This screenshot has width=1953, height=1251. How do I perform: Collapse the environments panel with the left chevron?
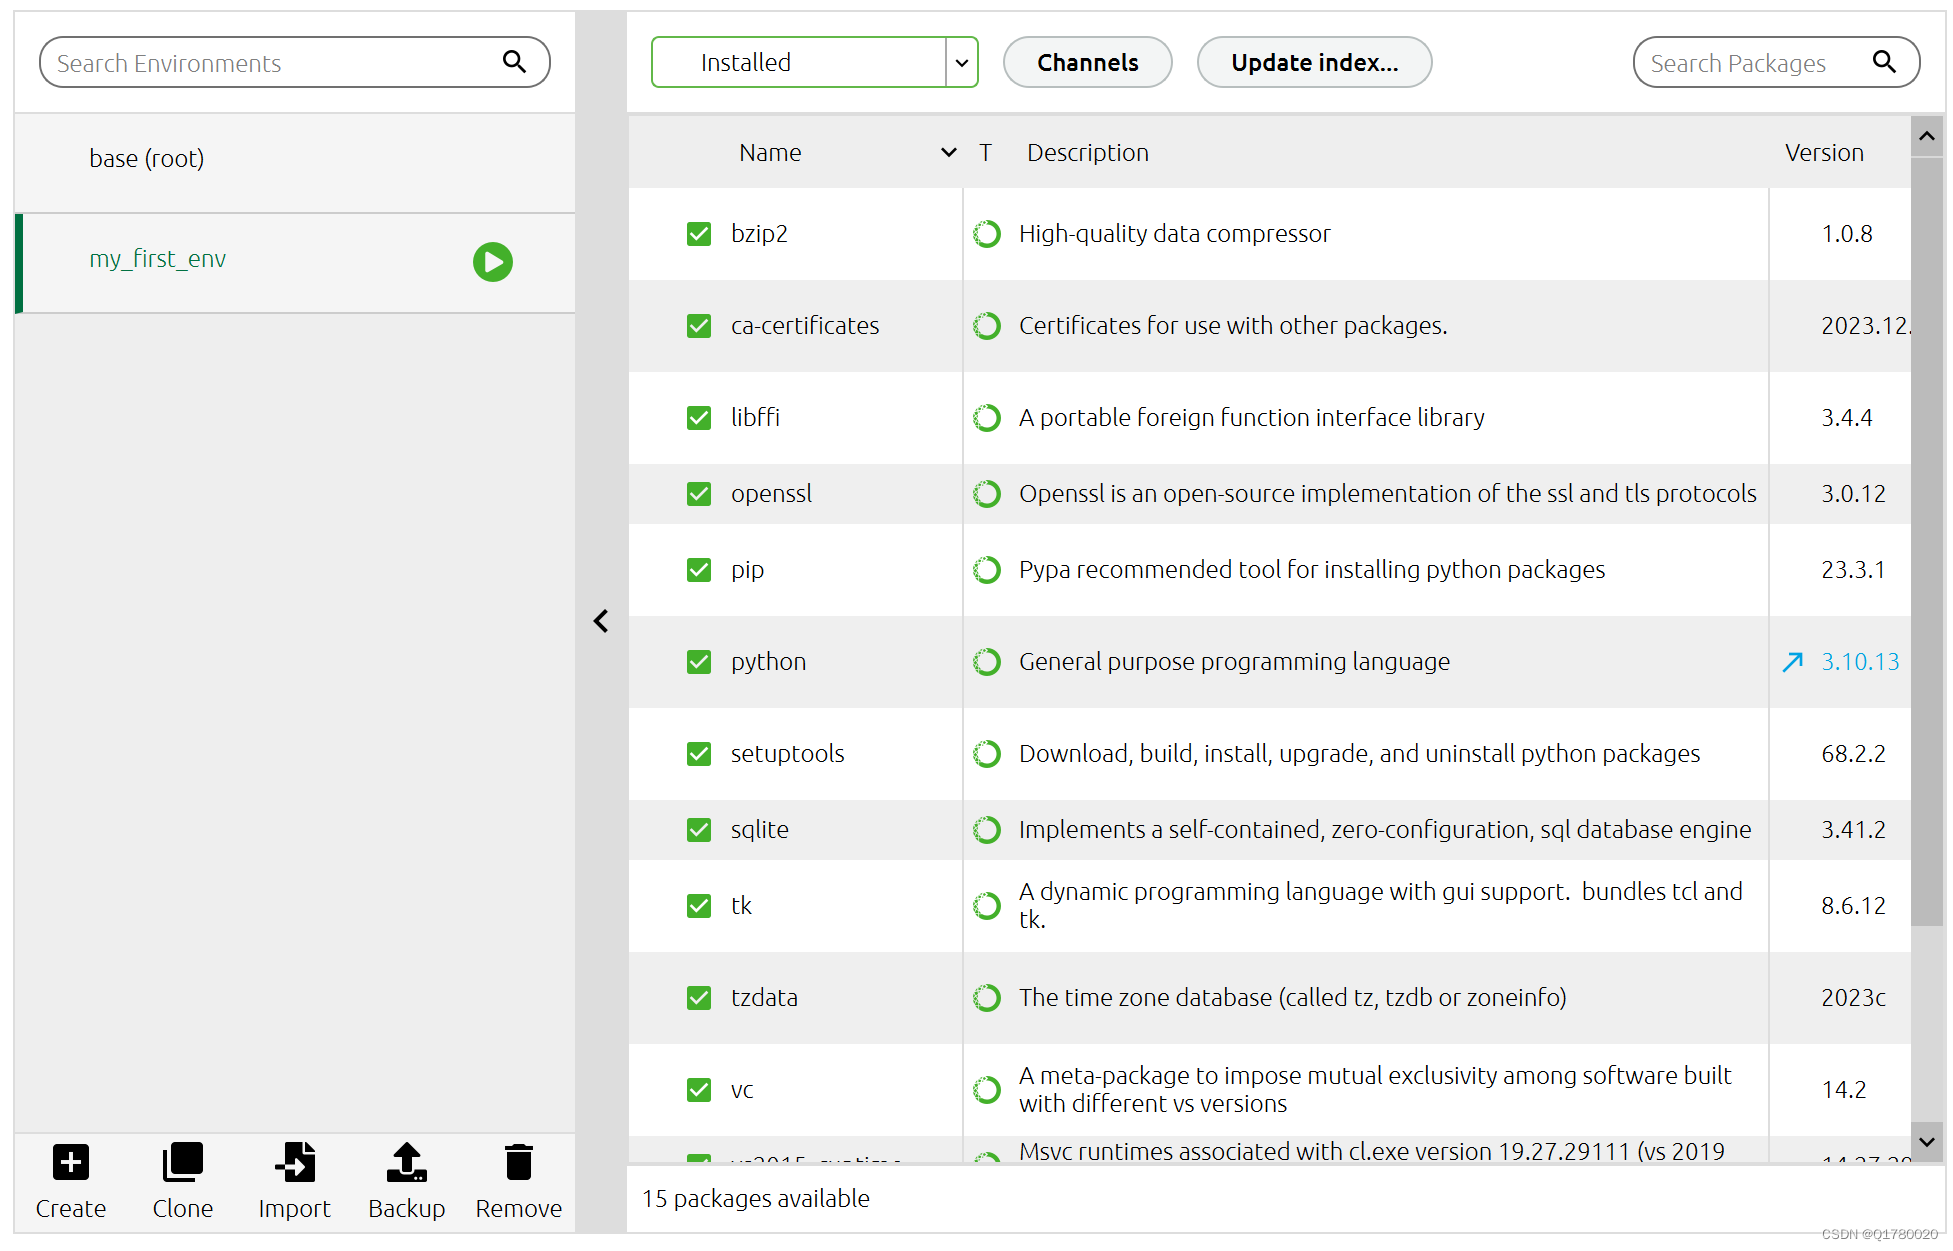point(601,621)
